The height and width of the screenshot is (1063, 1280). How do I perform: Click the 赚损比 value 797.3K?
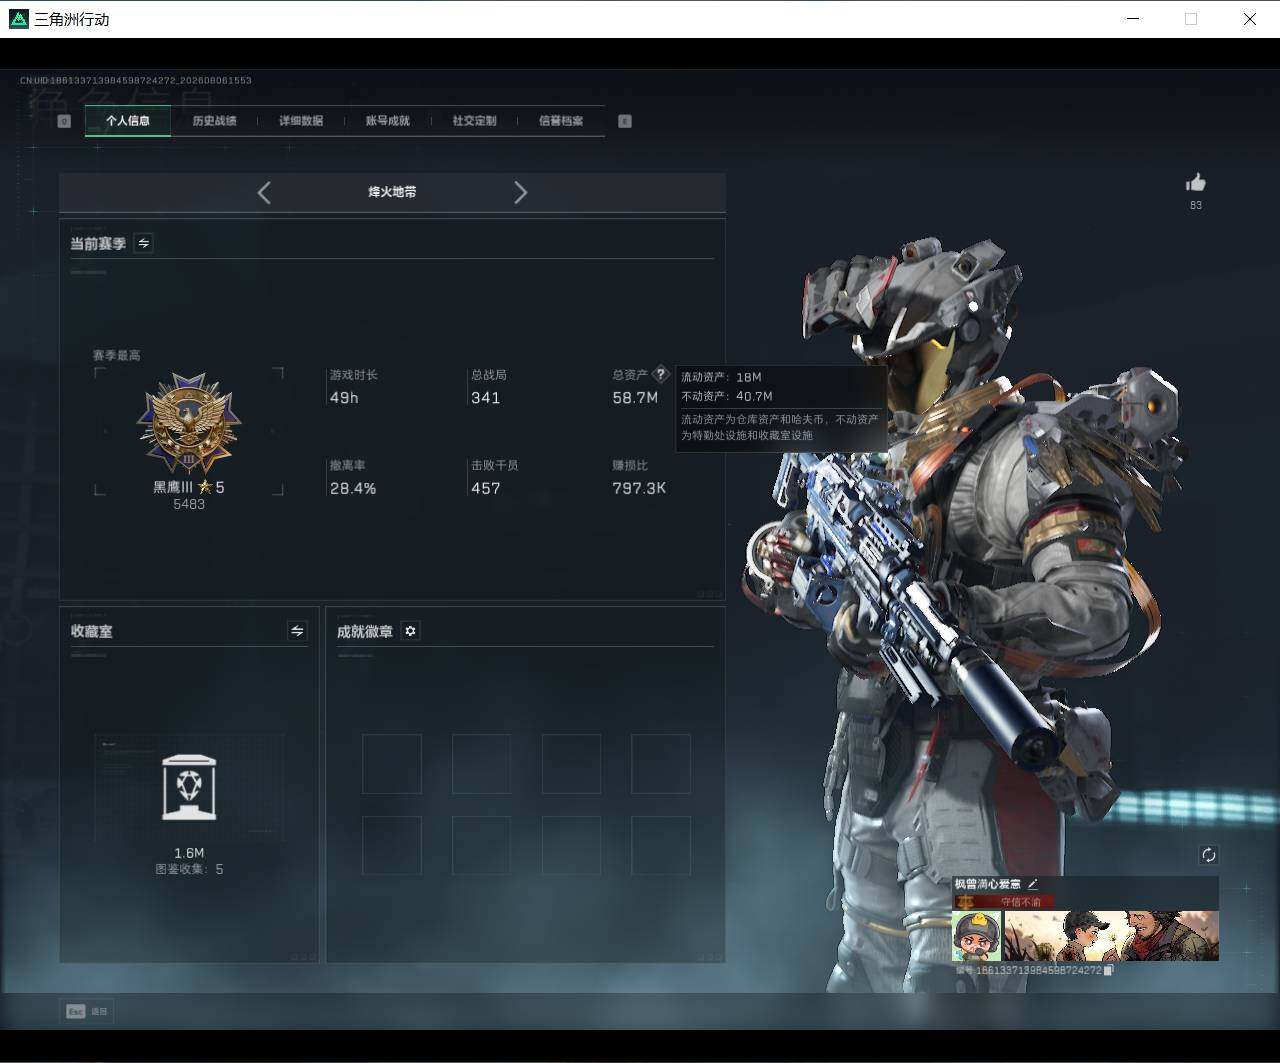pyautogui.click(x=639, y=489)
